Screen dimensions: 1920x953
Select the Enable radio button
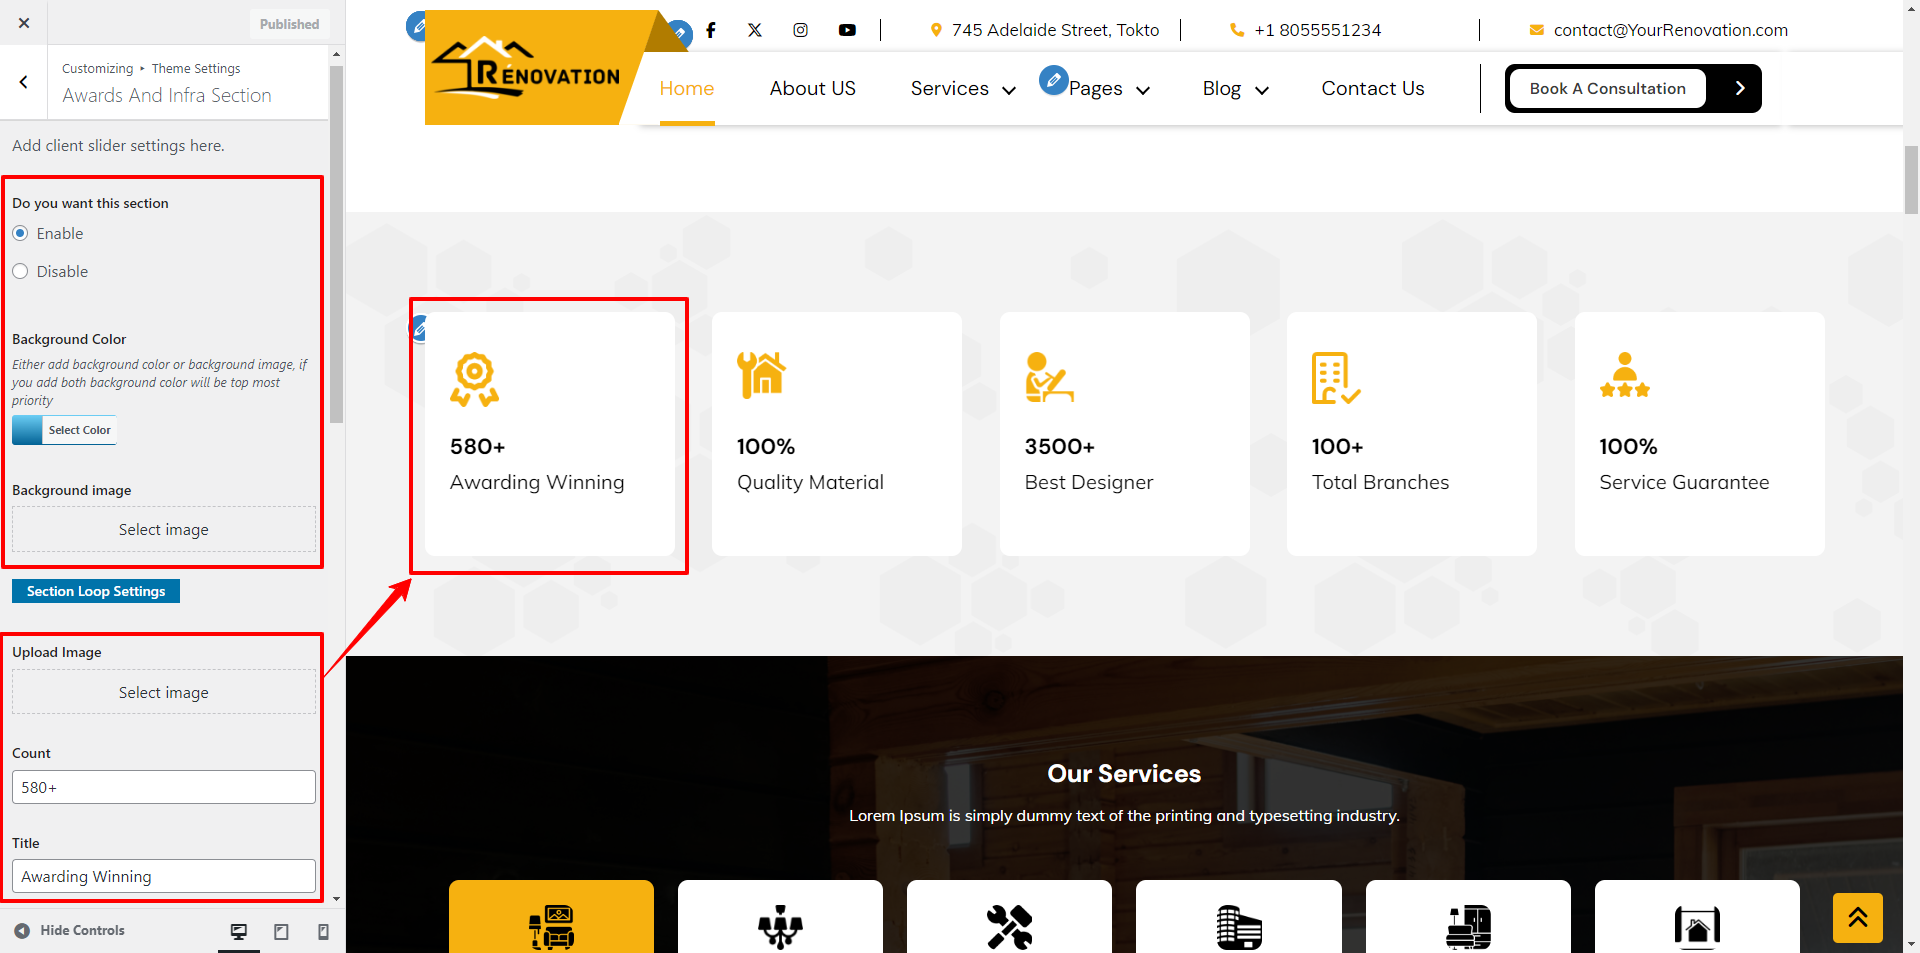(x=20, y=233)
